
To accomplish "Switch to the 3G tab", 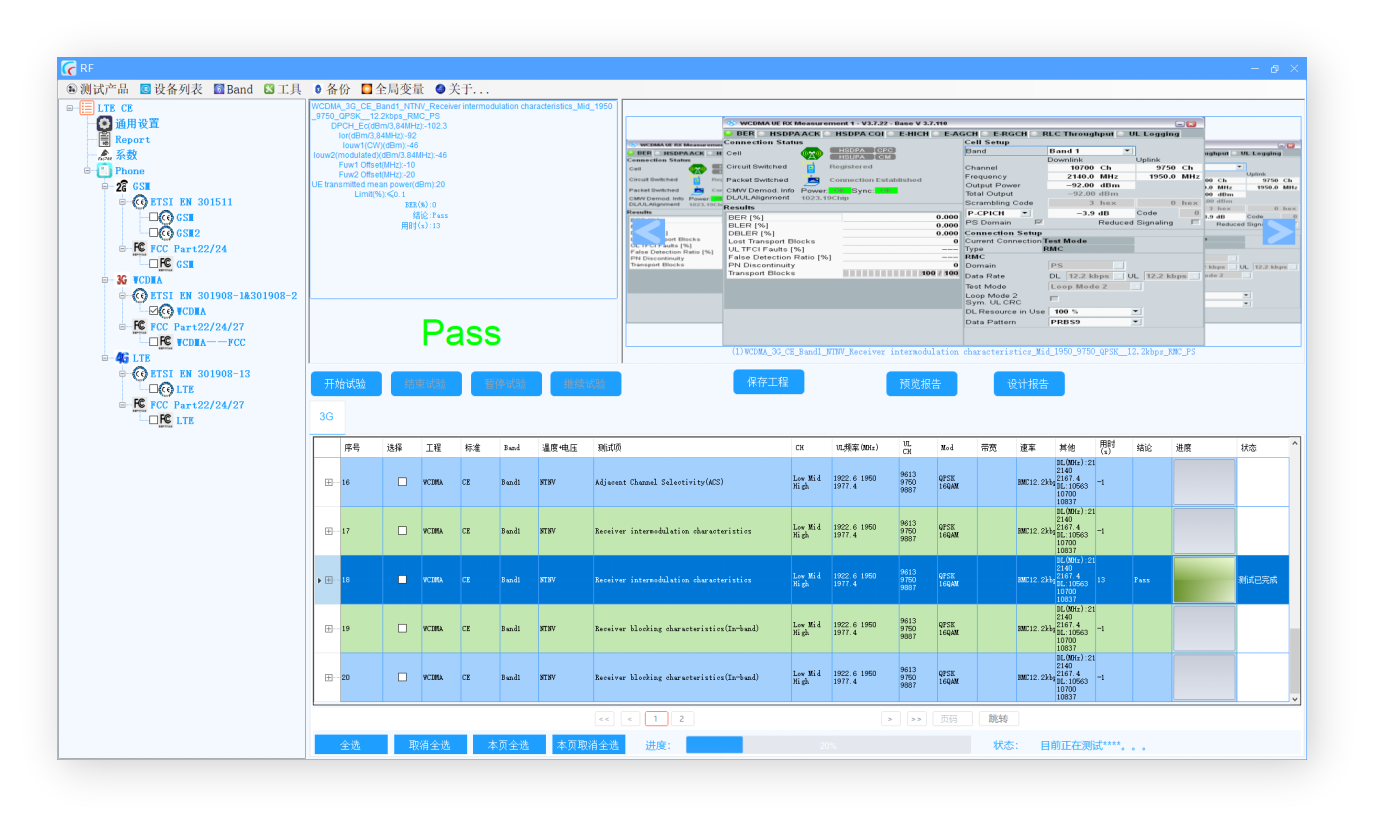I will [326, 416].
